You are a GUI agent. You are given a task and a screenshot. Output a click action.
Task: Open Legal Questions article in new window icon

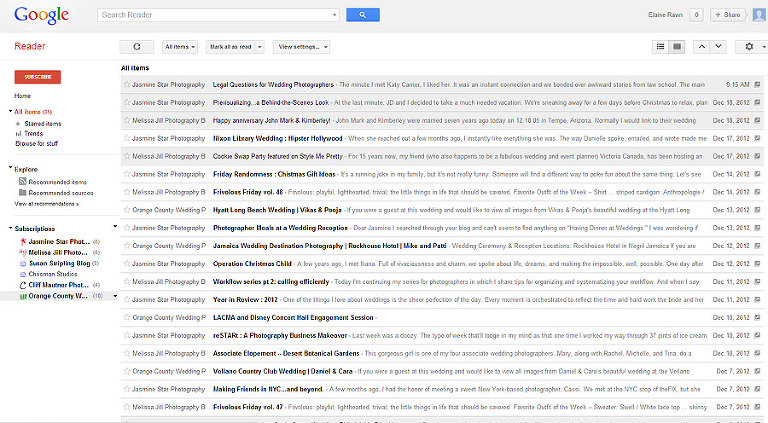(757, 85)
